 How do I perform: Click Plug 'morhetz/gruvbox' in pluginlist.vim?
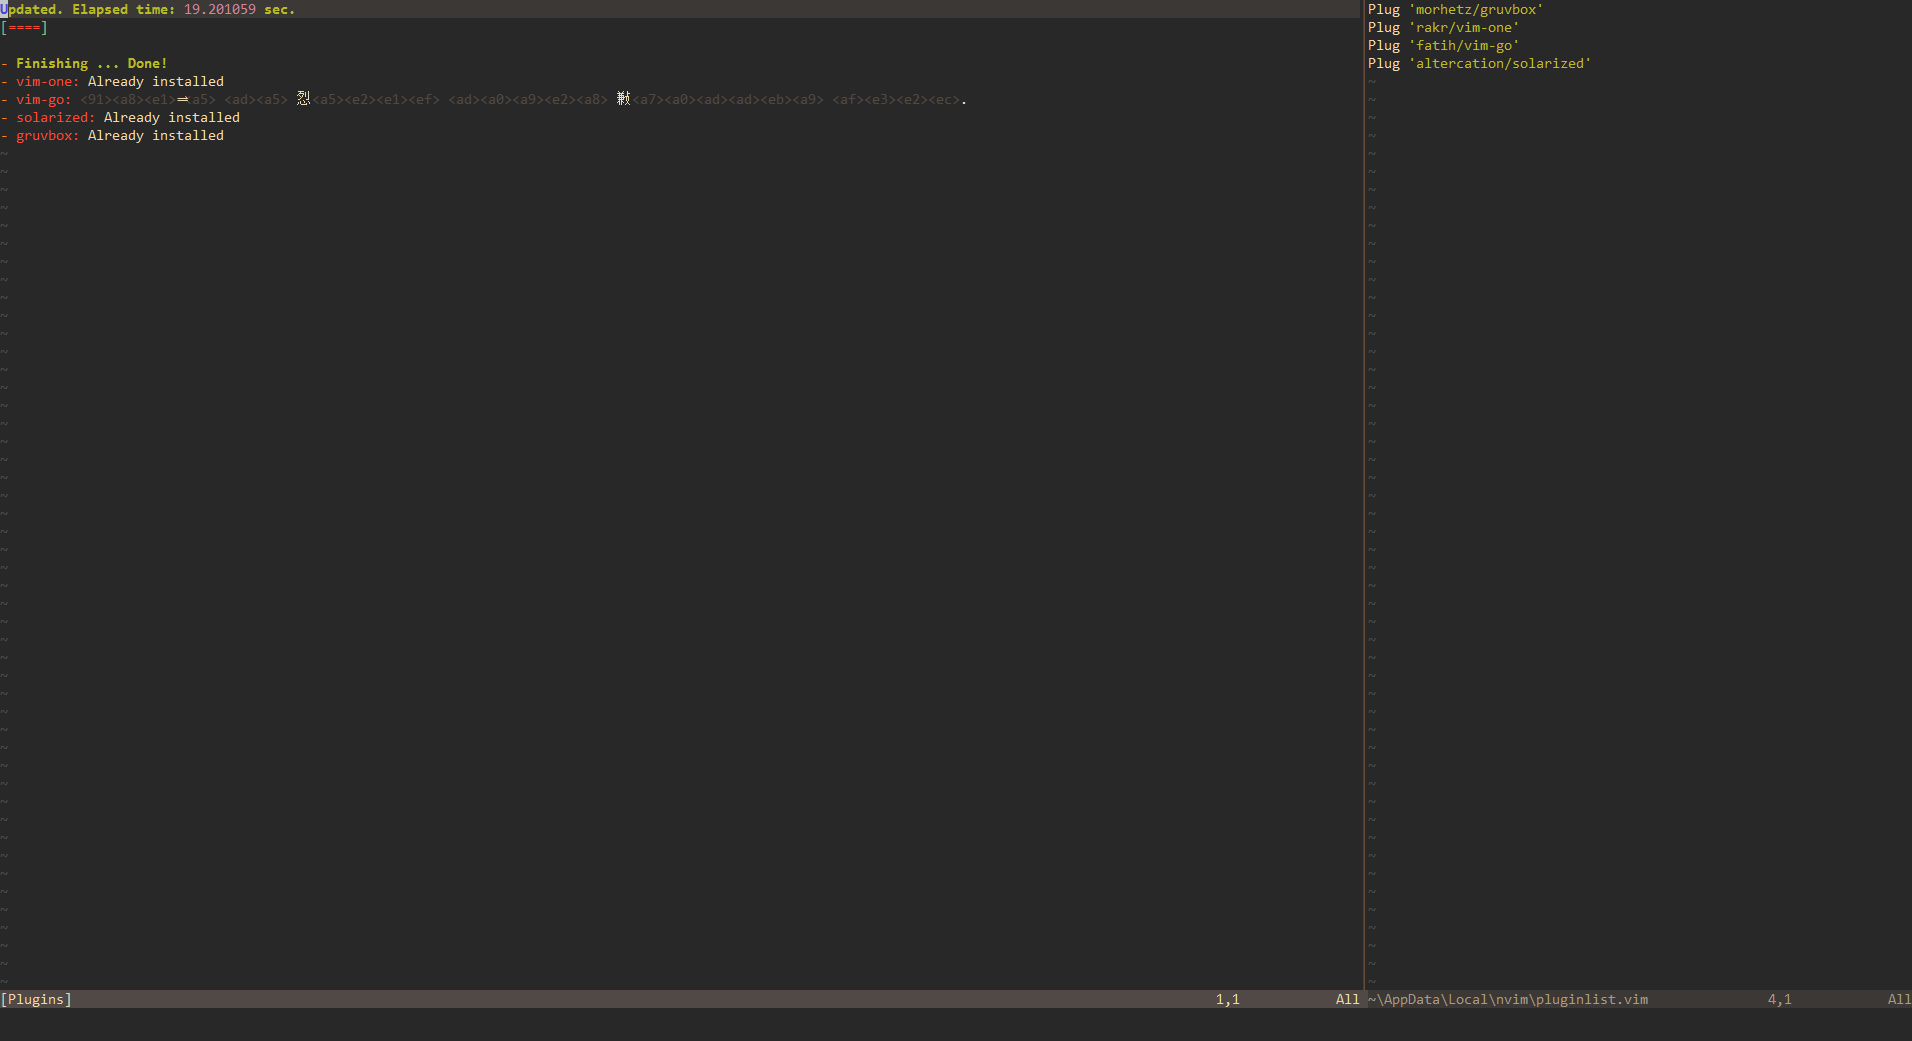pos(1454,9)
